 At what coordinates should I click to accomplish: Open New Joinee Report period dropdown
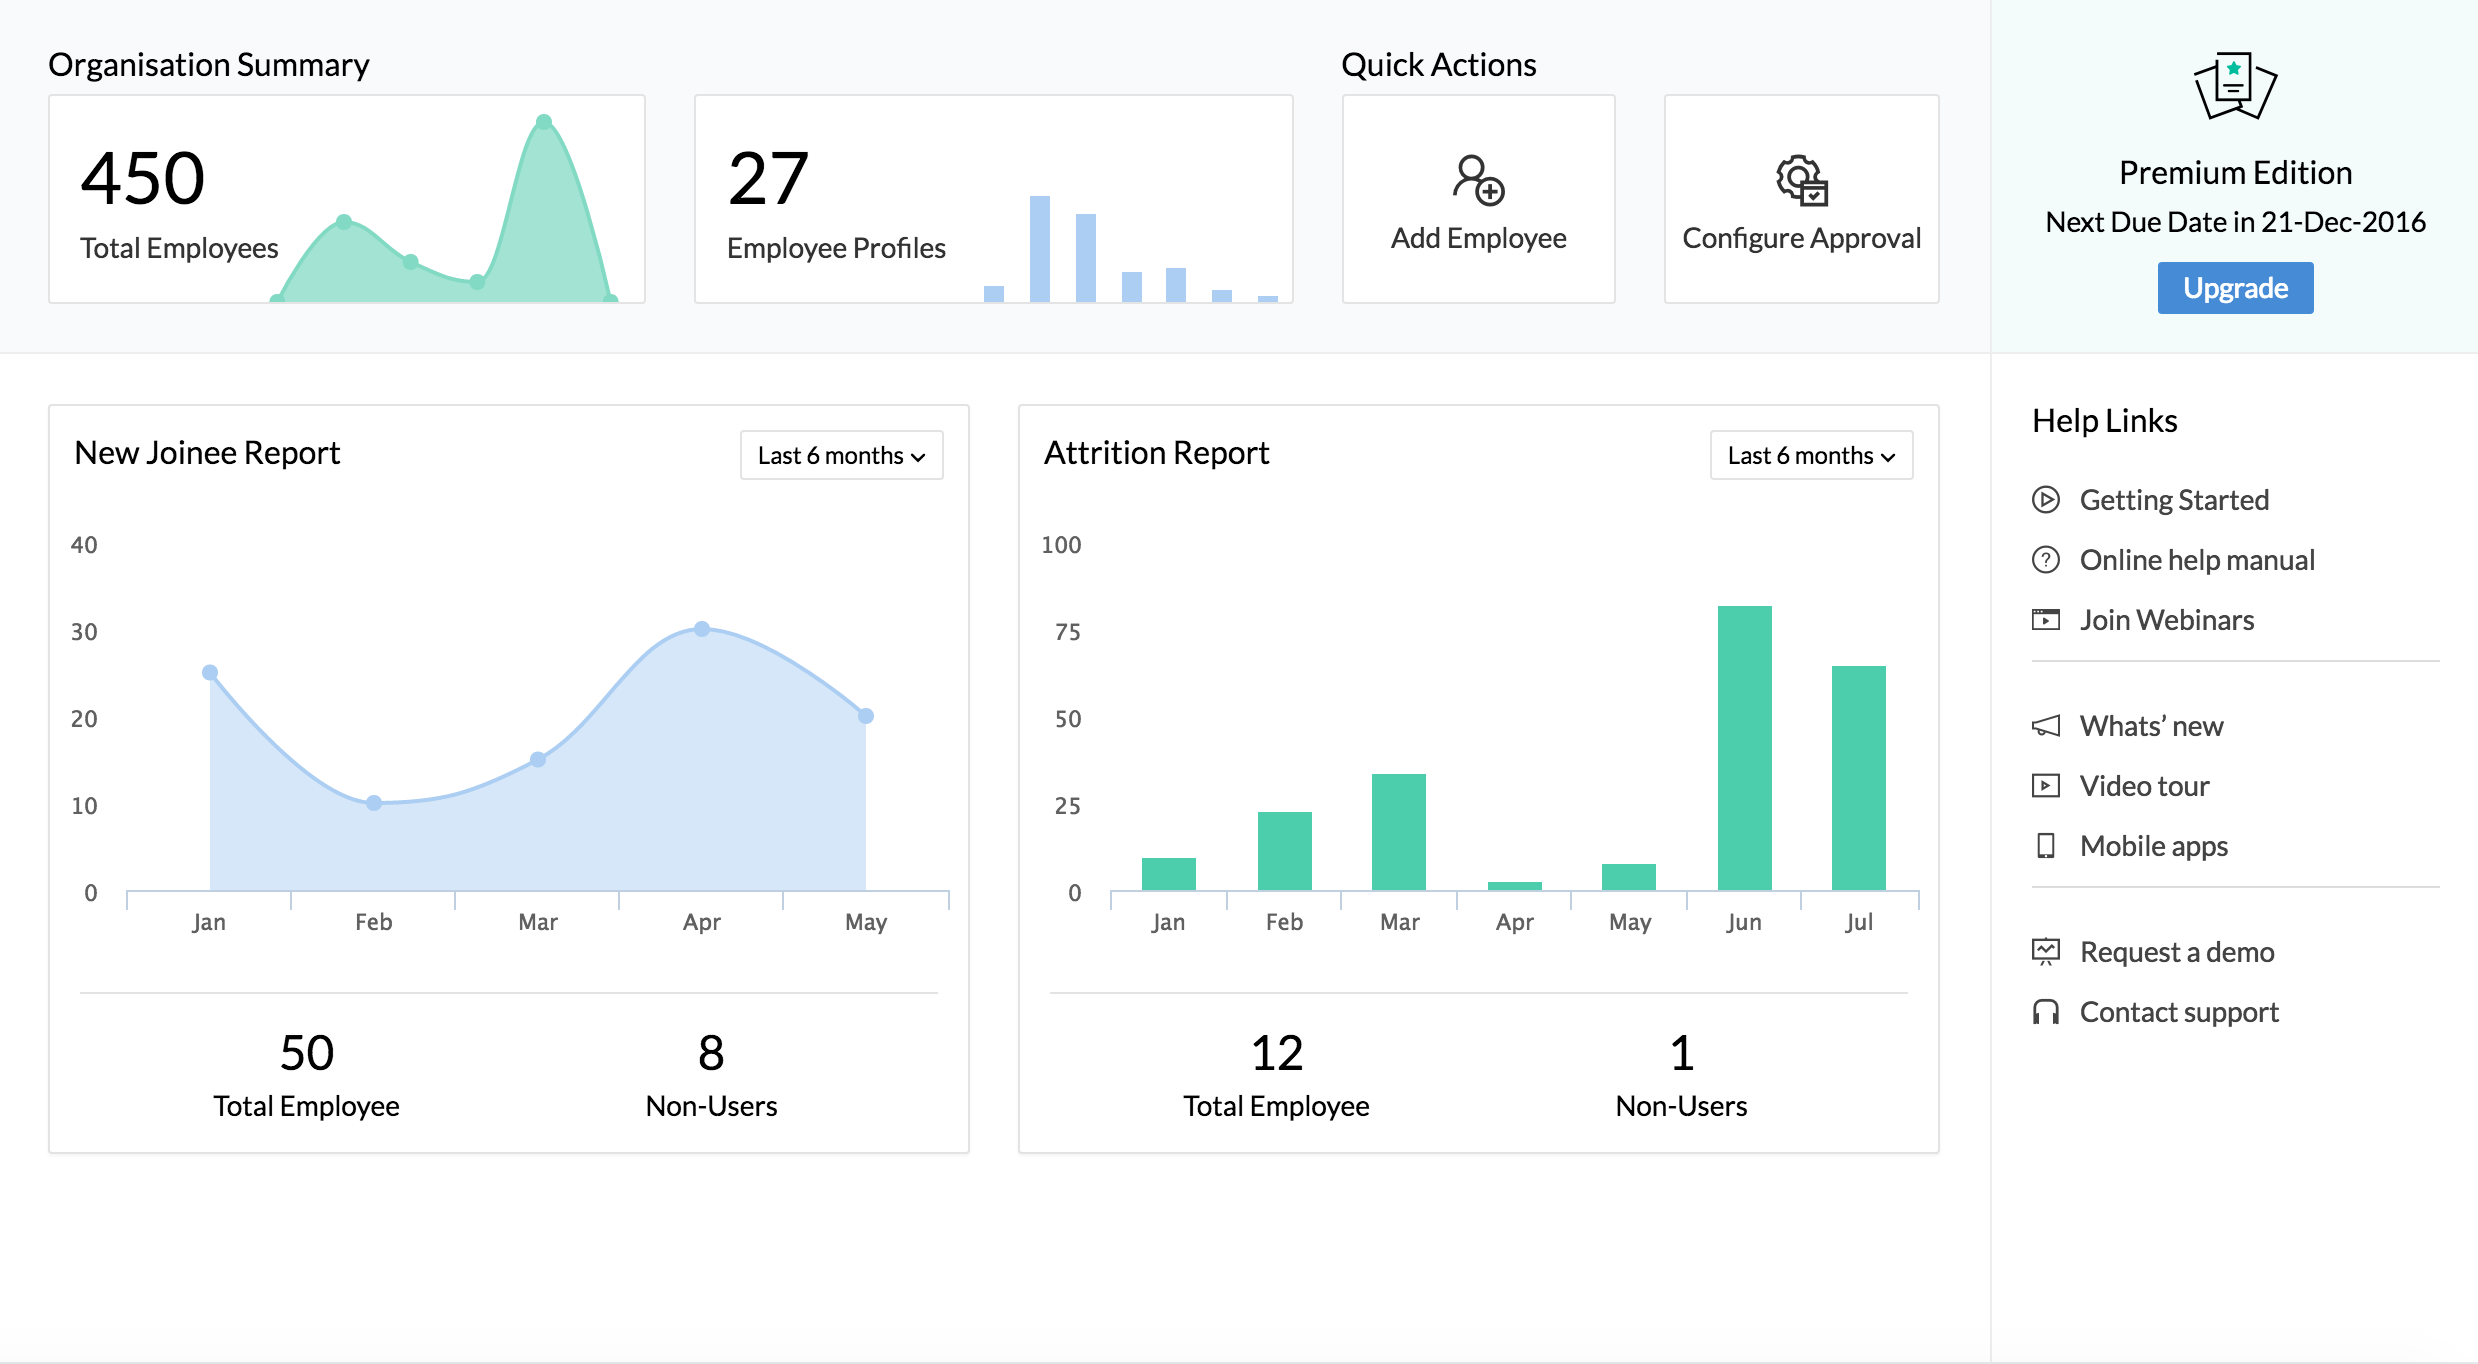(x=841, y=455)
